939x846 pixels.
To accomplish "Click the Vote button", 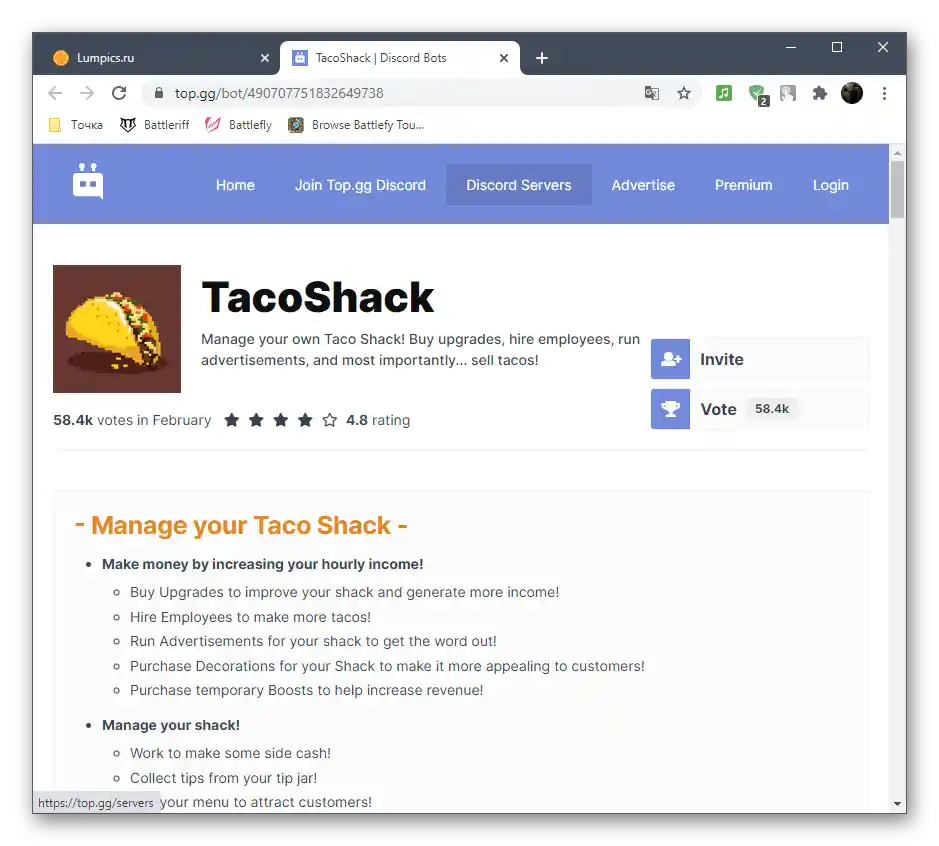I will (x=759, y=409).
